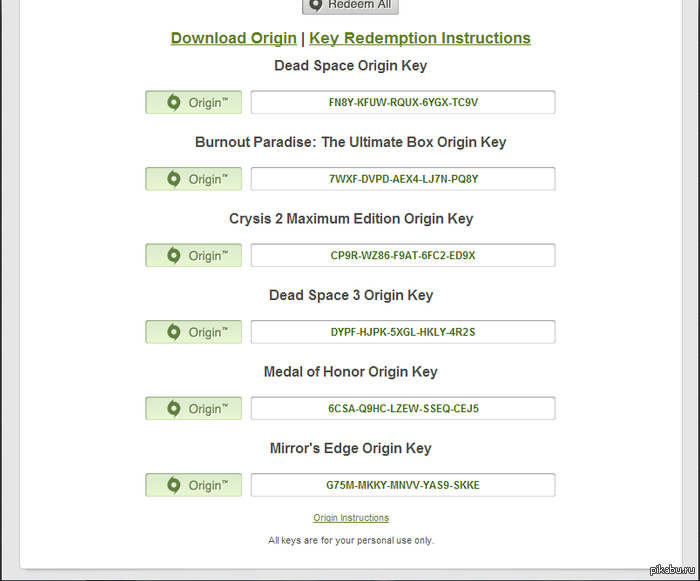The width and height of the screenshot is (700, 581).
Task: Open the Key Redemption Instructions link
Action: 420,38
